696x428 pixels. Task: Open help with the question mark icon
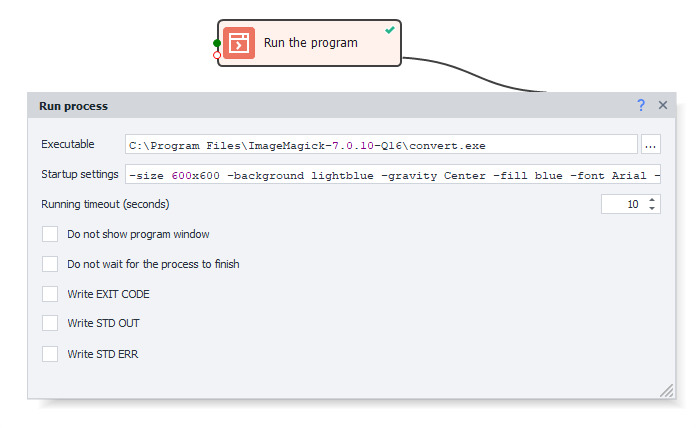[641, 105]
